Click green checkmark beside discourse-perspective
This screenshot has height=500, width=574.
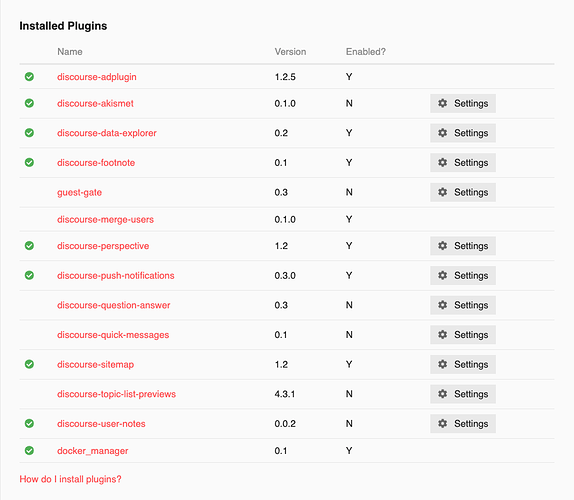click(29, 246)
